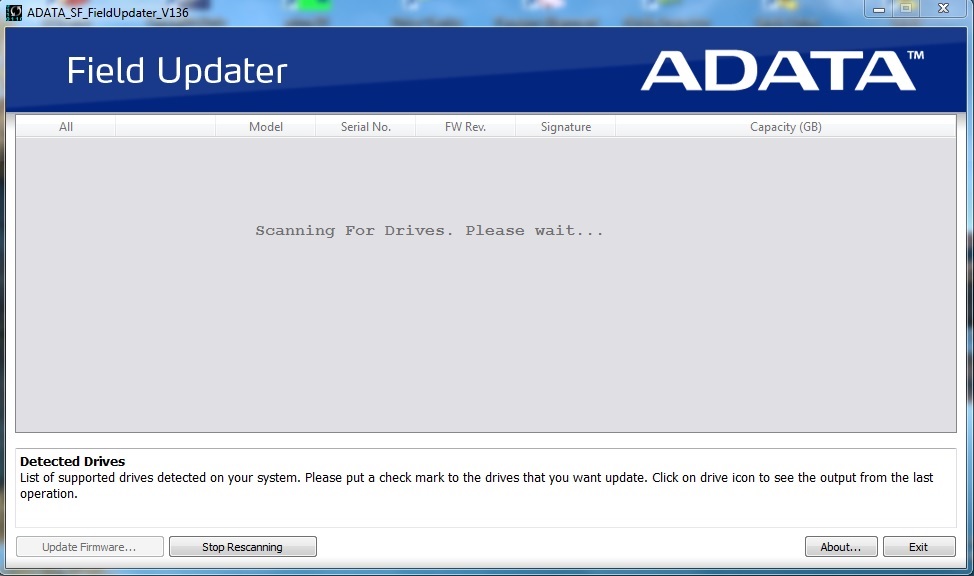974x576 pixels.
Task: Exit the Field Updater
Action: pos(919,547)
